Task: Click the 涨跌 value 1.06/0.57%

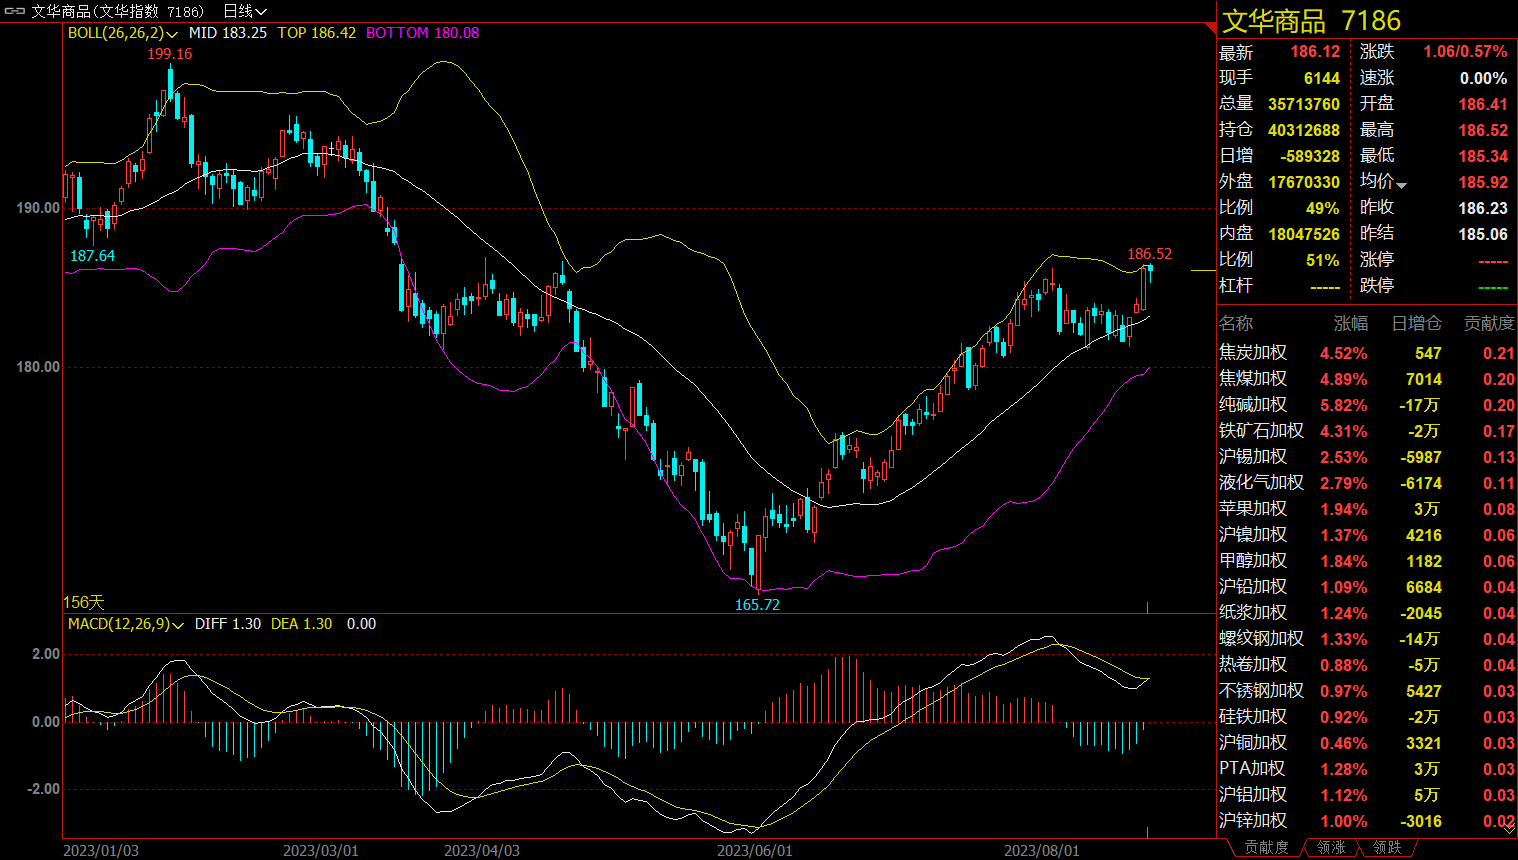Action: [x=1465, y=52]
